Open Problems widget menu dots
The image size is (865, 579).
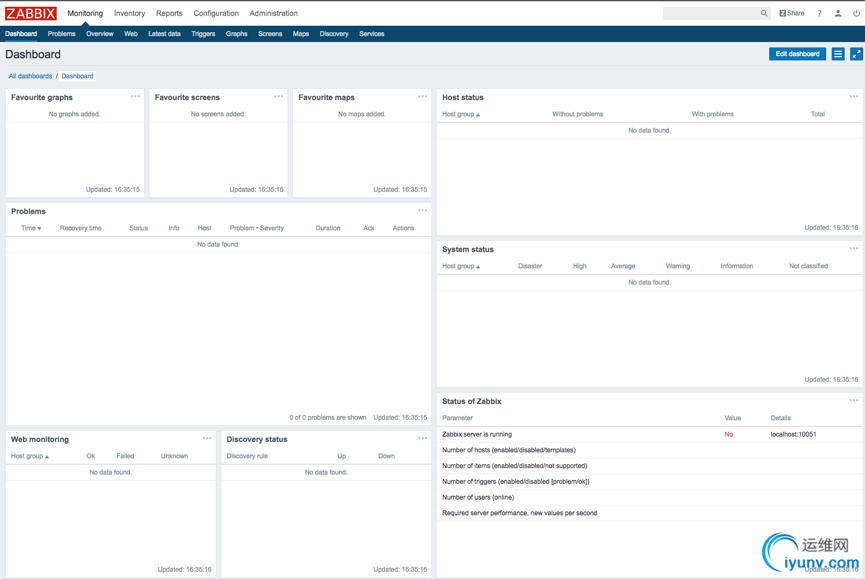click(423, 211)
